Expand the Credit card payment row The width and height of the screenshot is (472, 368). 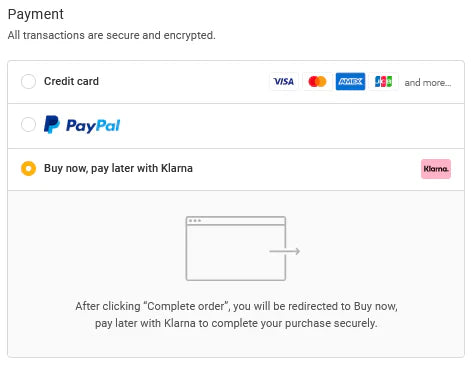pyautogui.click(x=236, y=82)
